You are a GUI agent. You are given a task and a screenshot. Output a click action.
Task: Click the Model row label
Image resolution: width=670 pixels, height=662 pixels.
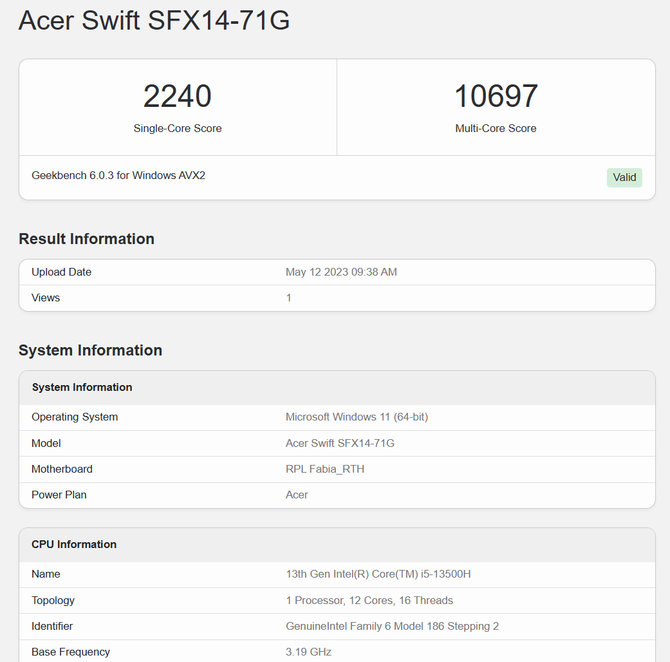click(x=46, y=443)
